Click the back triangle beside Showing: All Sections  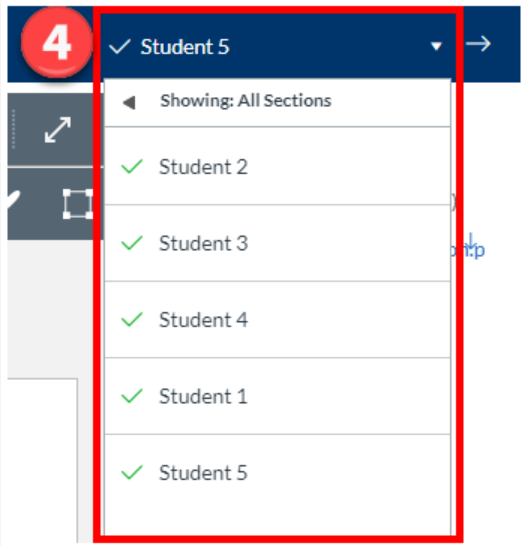point(129,102)
